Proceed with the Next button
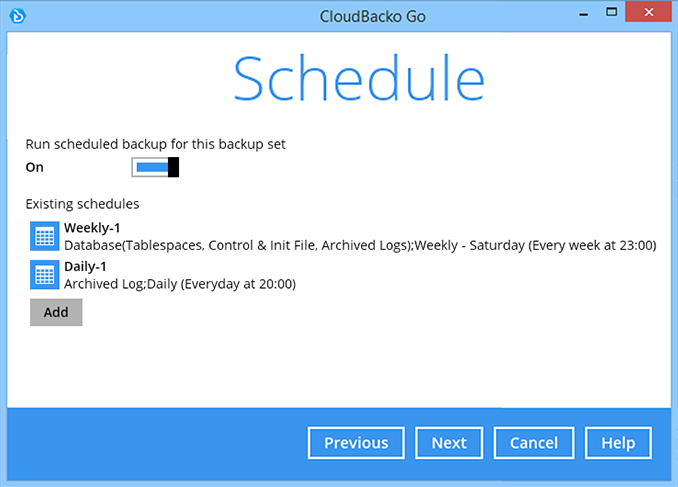Viewport: 678px width, 487px height. click(x=449, y=443)
